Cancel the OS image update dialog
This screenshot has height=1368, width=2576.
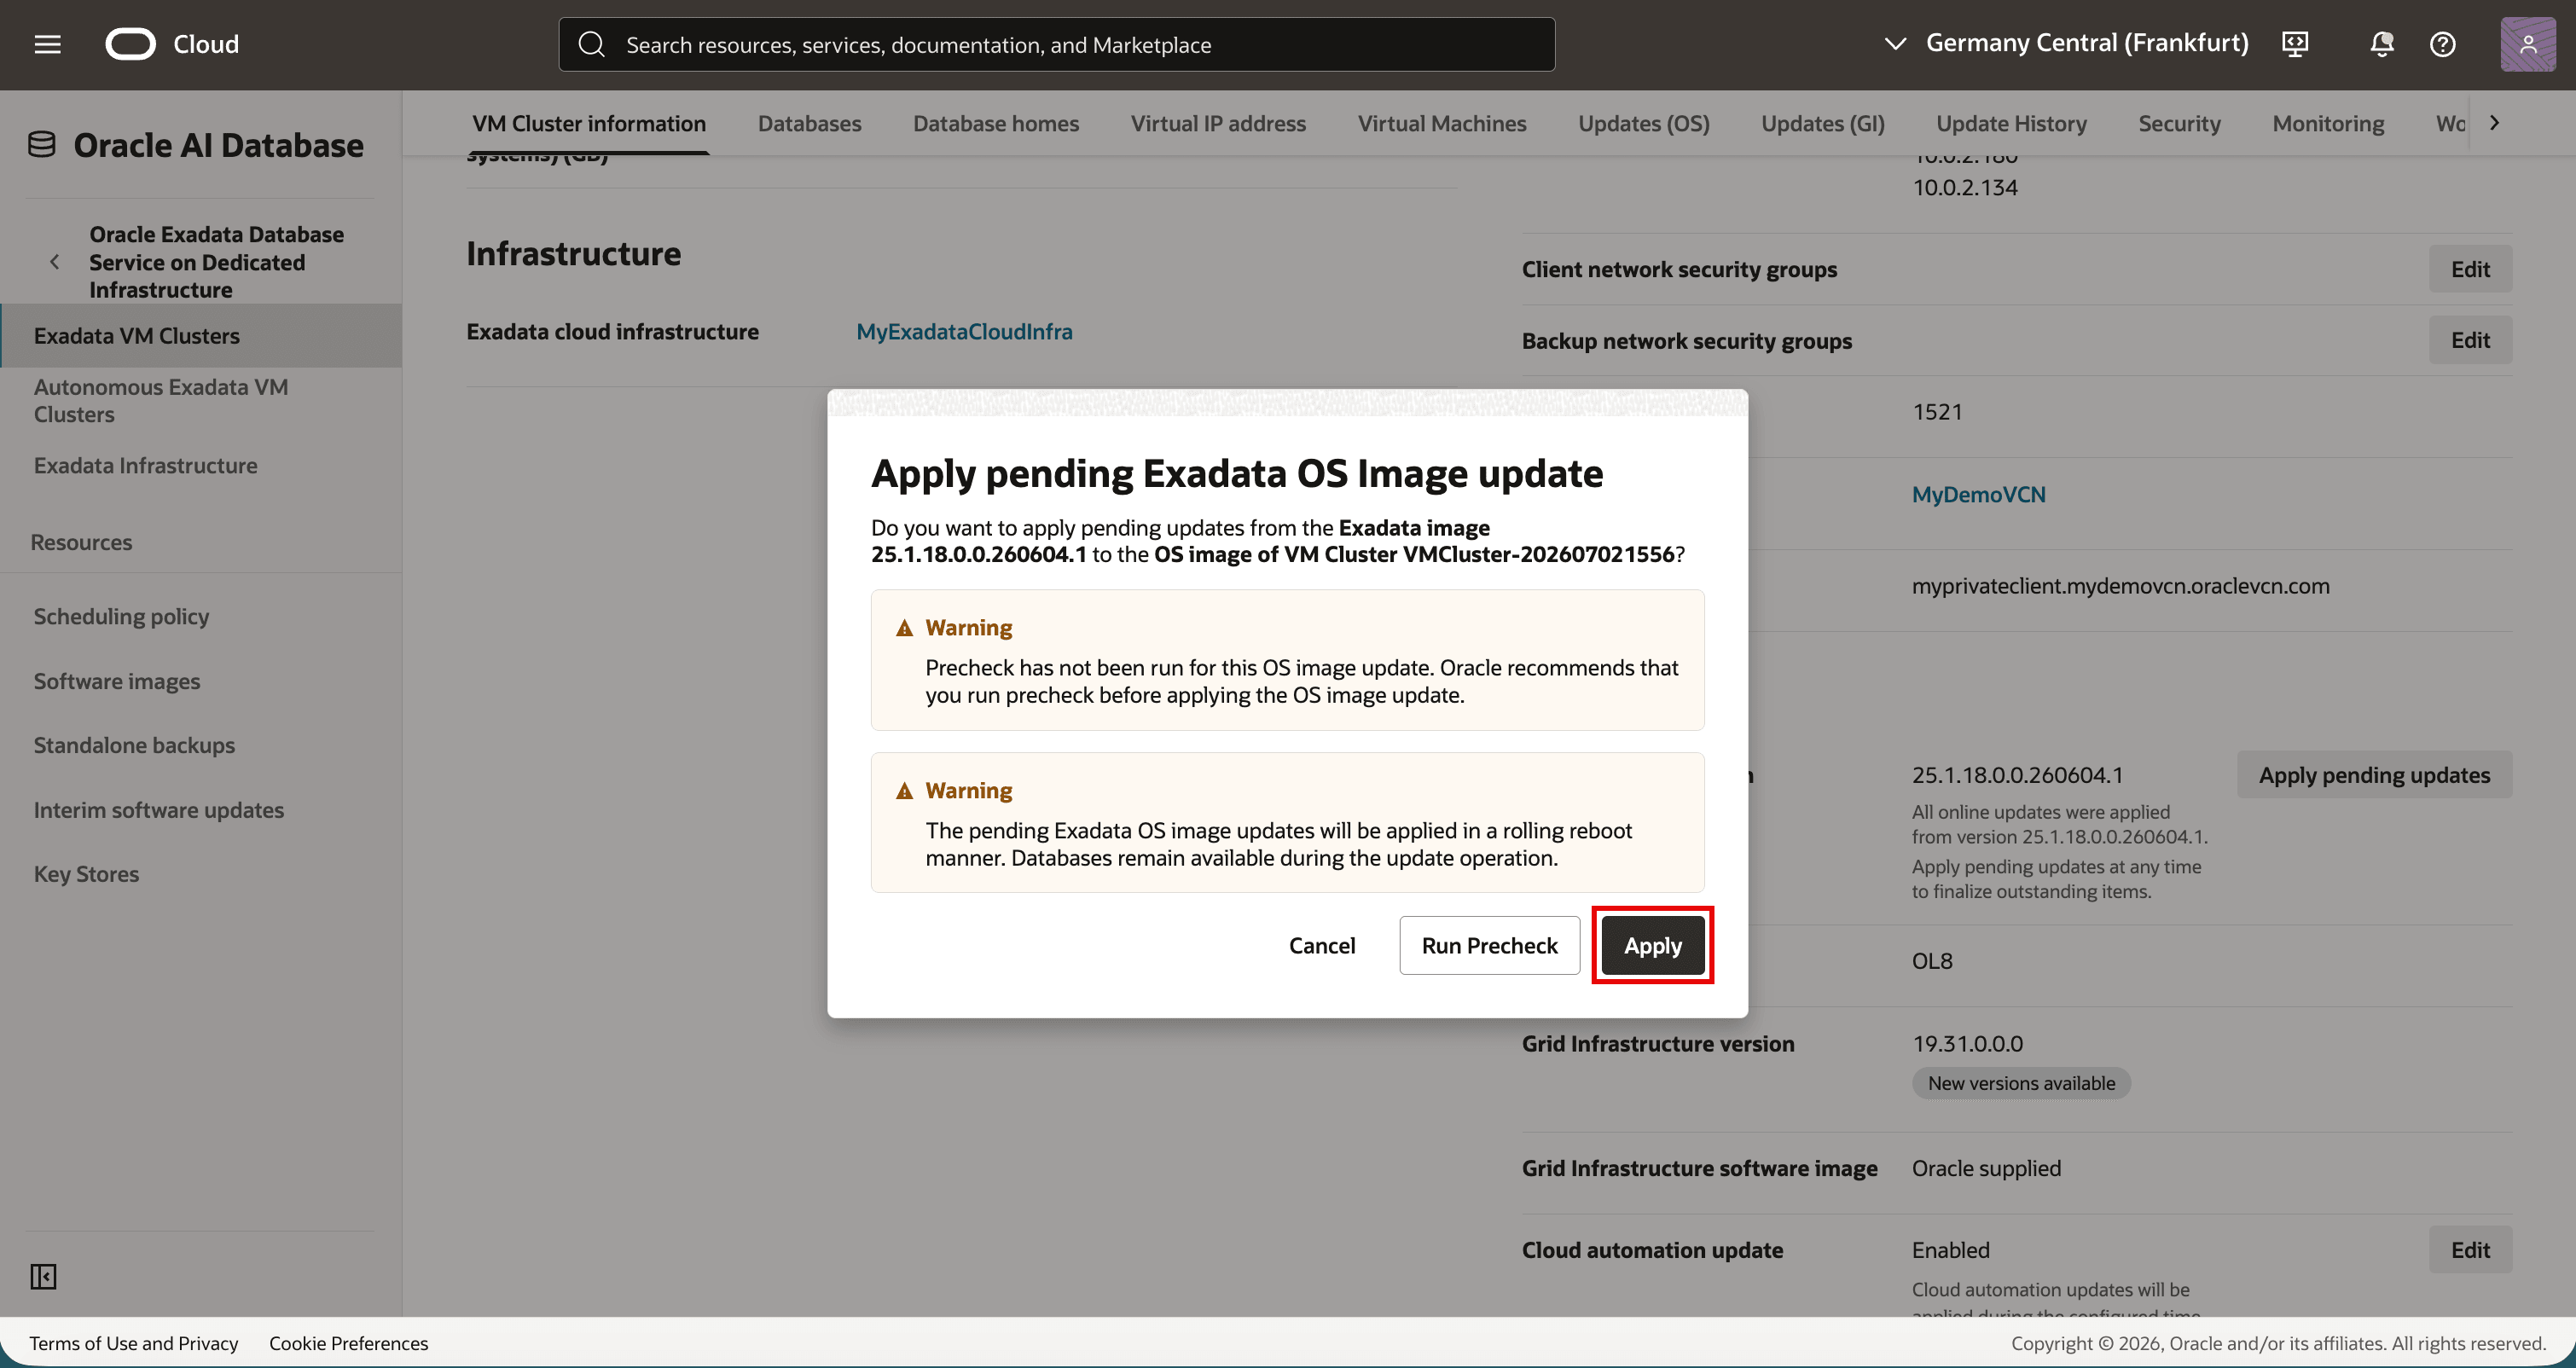pos(1321,945)
